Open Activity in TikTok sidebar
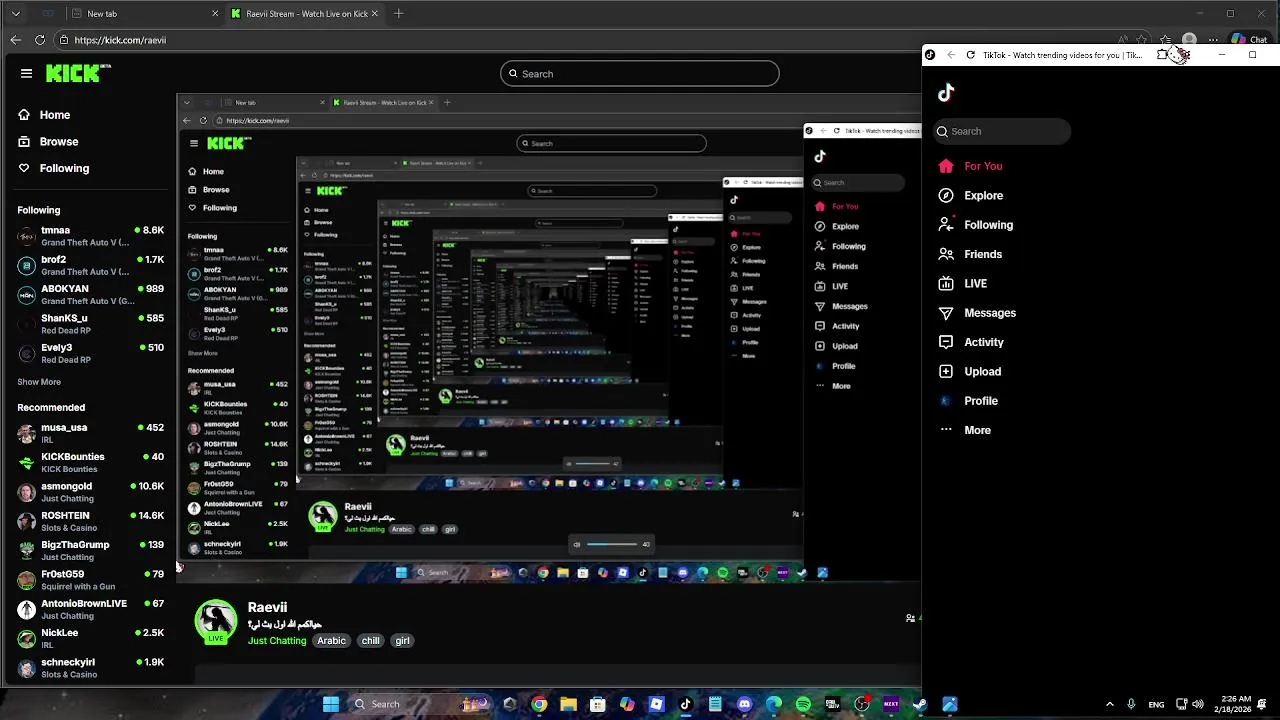Image resolution: width=1280 pixels, height=720 pixels. pos(971,342)
